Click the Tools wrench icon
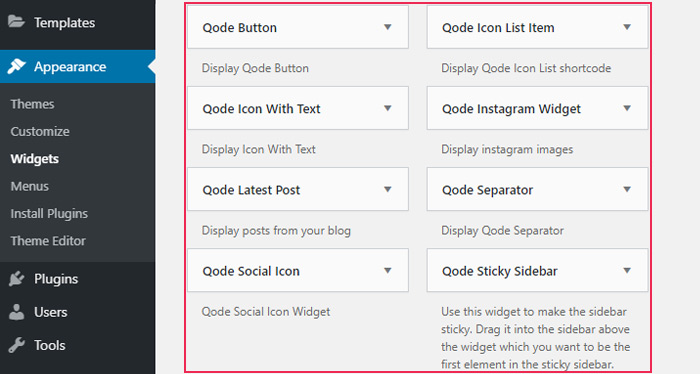Viewport: 700px width, 374px height. click(x=17, y=345)
